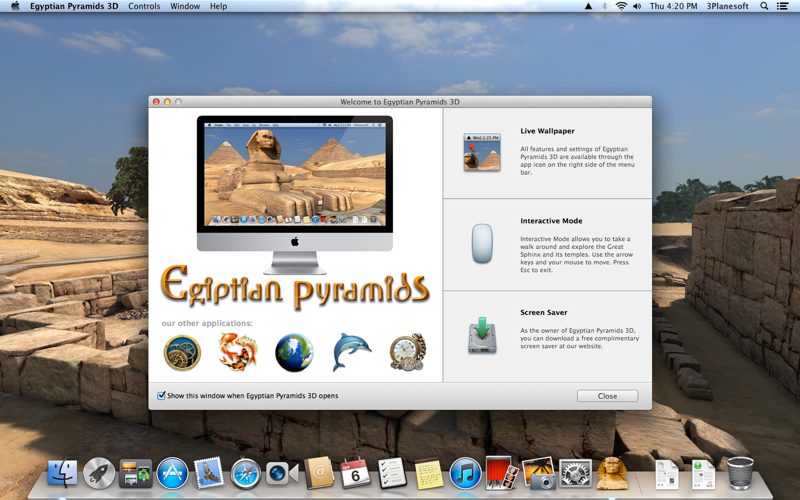This screenshot has width=800, height=500.
Task: Open Finder from the Dock
Action: 63,473
